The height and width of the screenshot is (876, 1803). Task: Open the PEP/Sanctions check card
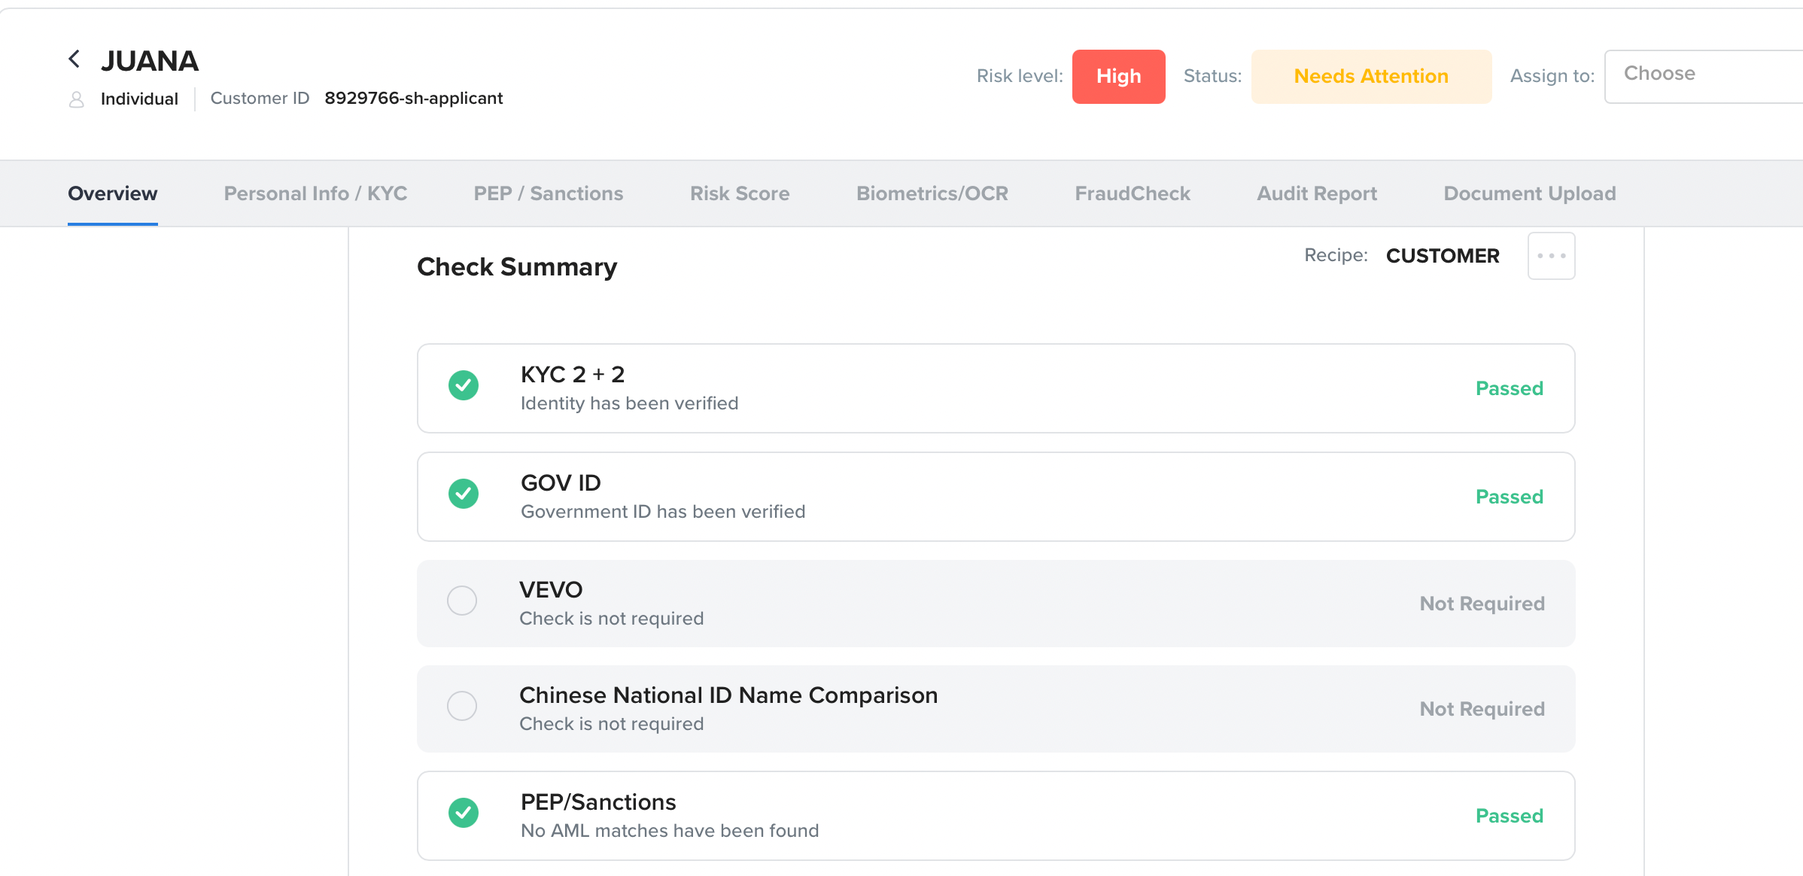pyautogui.click(x=996, y=816)
